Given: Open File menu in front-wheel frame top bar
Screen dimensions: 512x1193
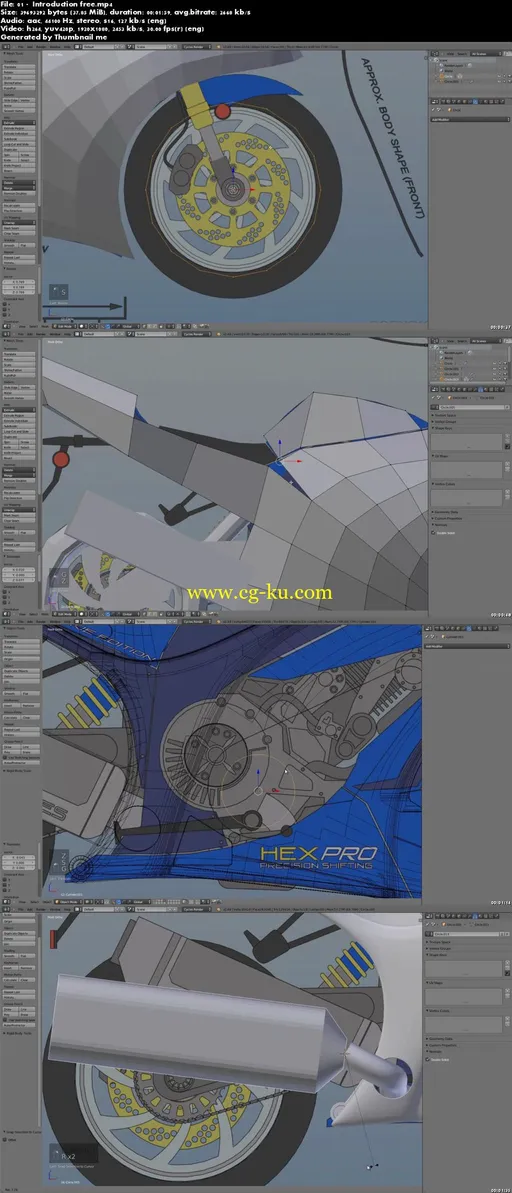Looking at the screenshot, I should tap(20, 46).
